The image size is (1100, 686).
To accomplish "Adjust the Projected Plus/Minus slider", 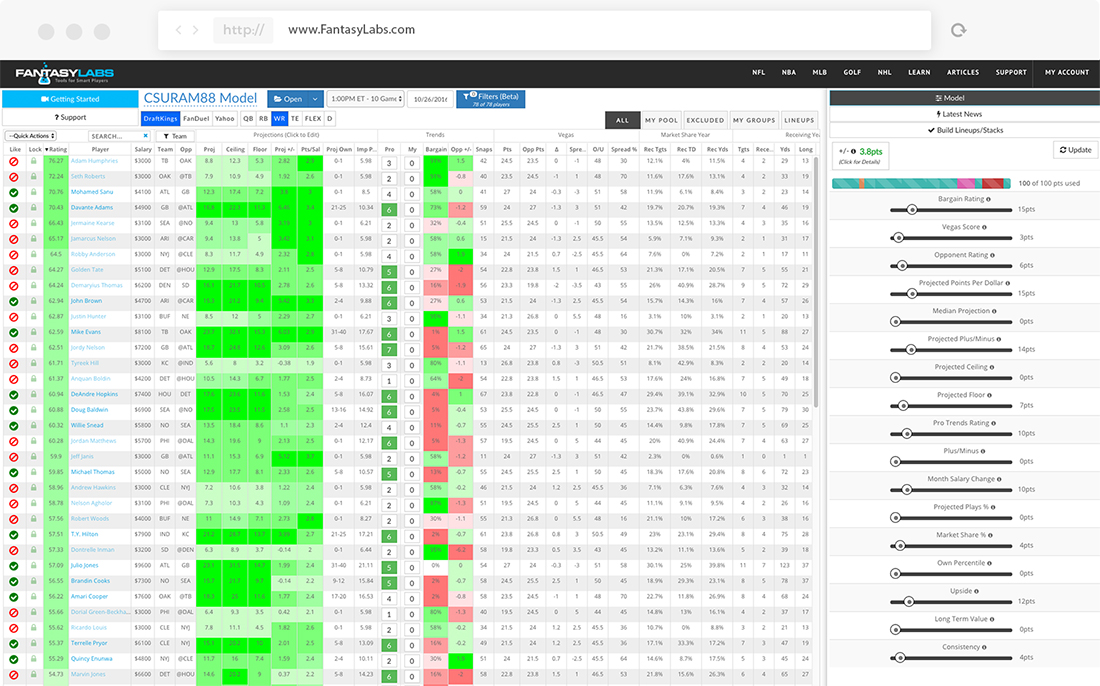I will tap(911, 349).
